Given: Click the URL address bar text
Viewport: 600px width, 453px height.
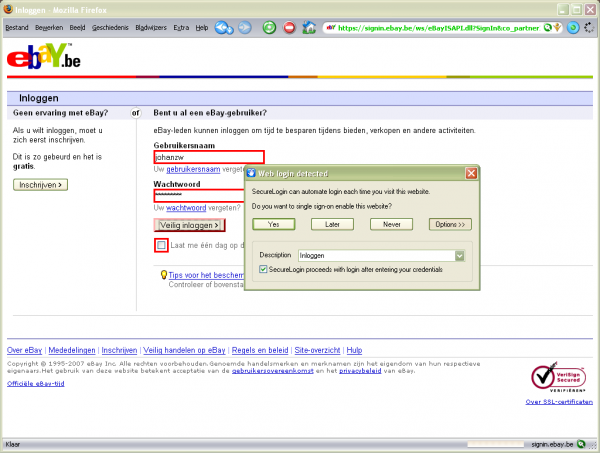Looking at the screenshot, I should click(x=439, y=28).
